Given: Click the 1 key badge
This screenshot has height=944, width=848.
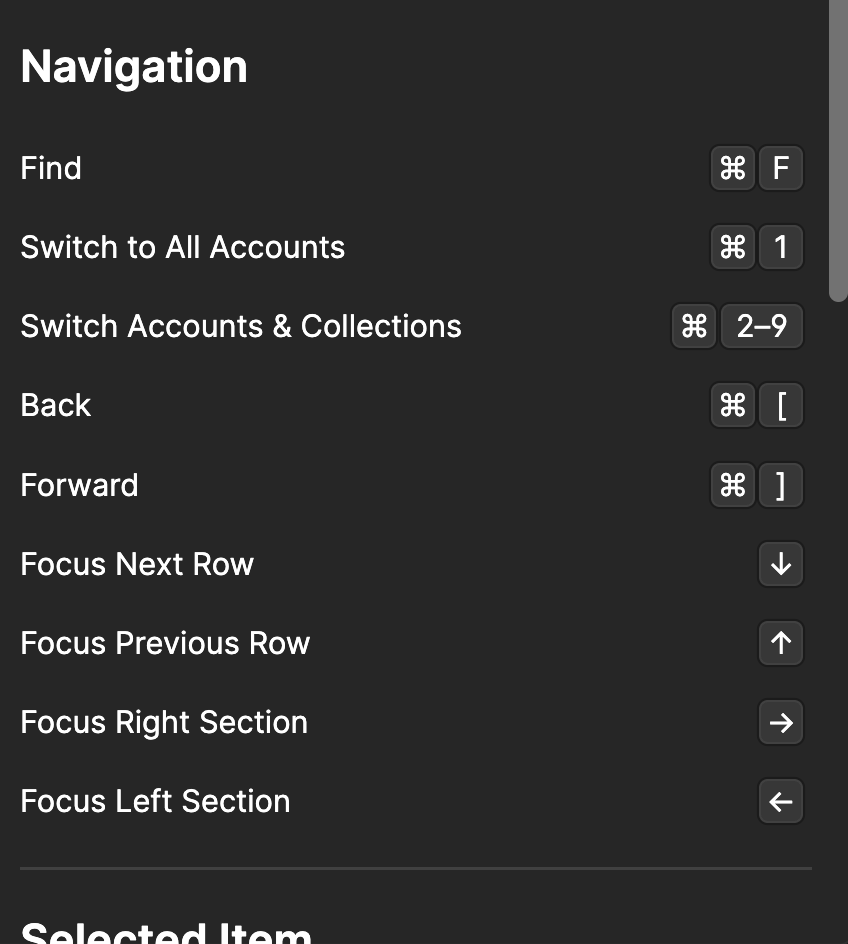Looking at the screenshot, I should point(781,247).
